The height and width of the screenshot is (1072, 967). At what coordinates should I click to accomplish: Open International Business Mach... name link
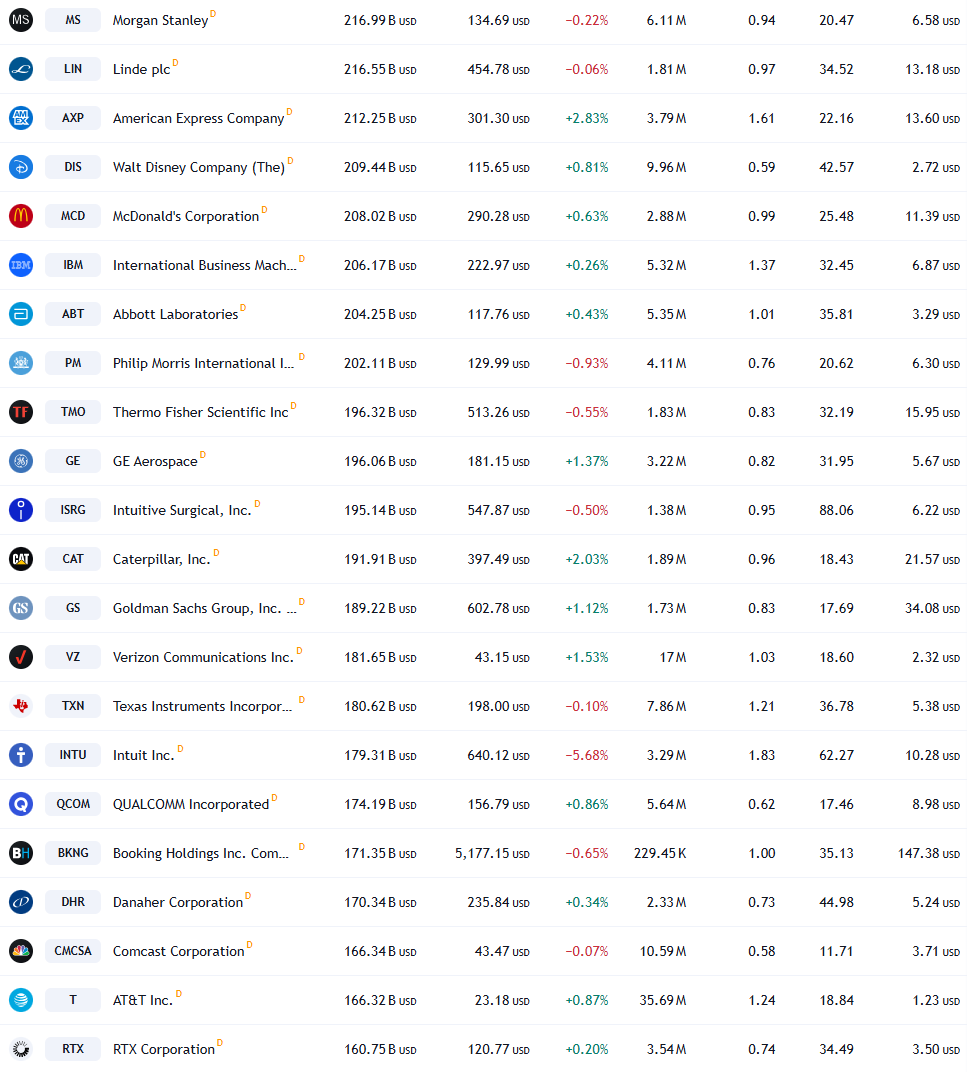(x=205, y=265)
